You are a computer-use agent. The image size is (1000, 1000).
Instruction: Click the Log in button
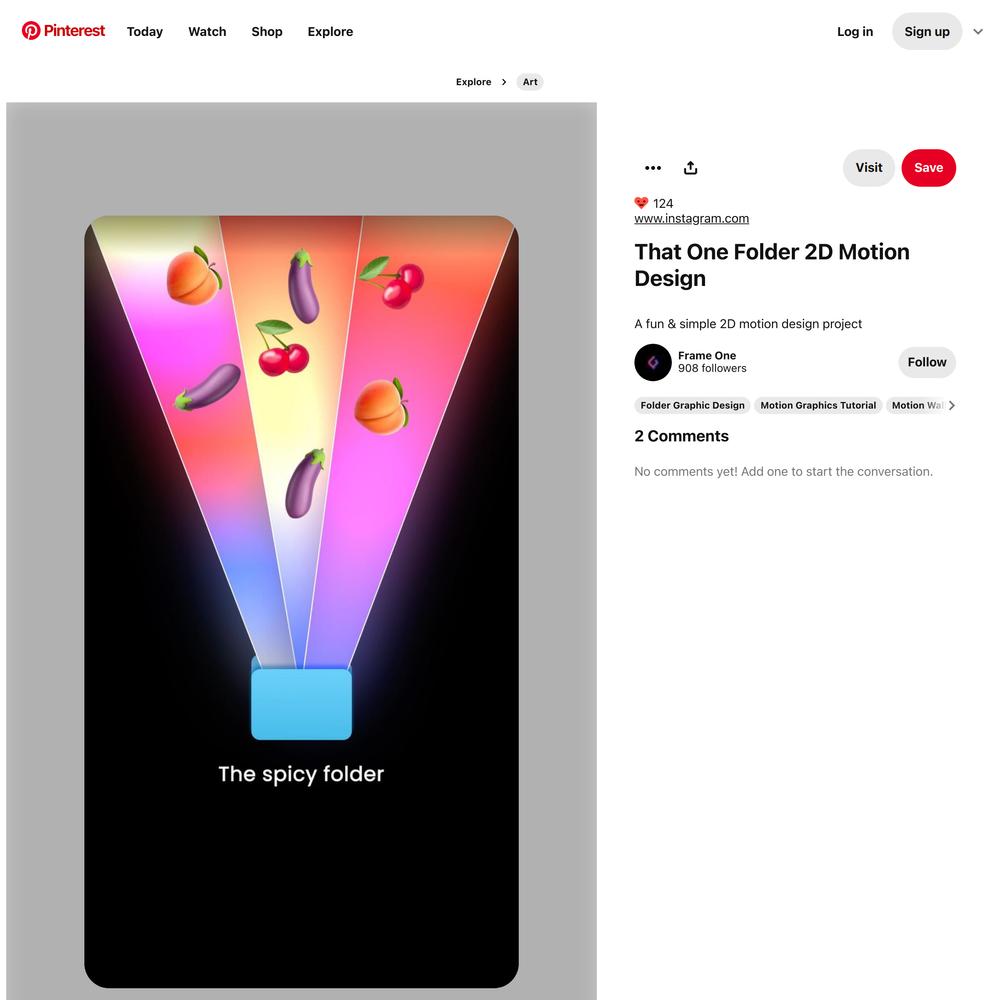[855, 31]
